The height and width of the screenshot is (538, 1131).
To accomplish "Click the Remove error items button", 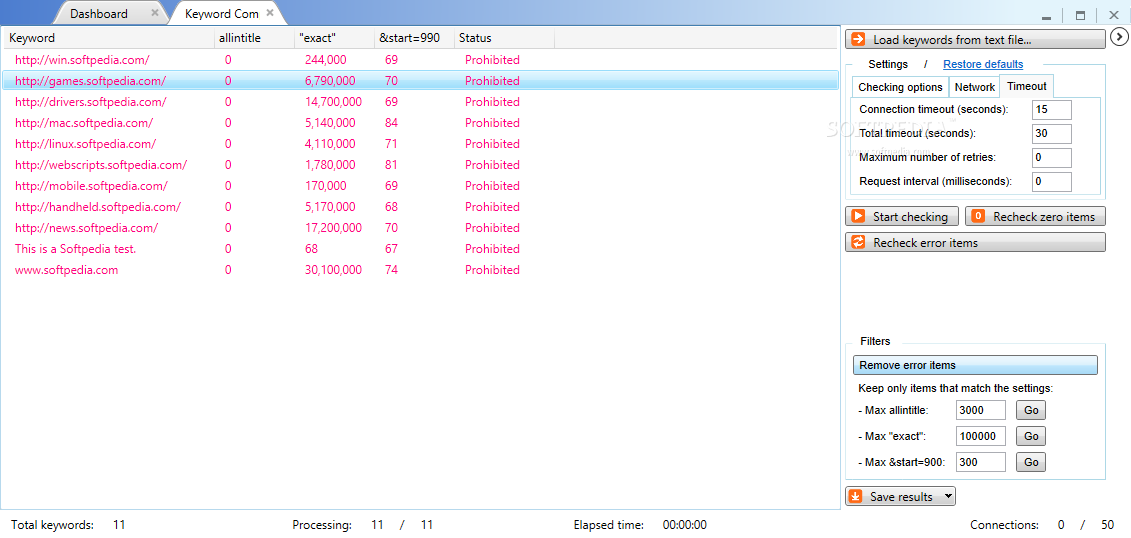I will click(975, 365).
